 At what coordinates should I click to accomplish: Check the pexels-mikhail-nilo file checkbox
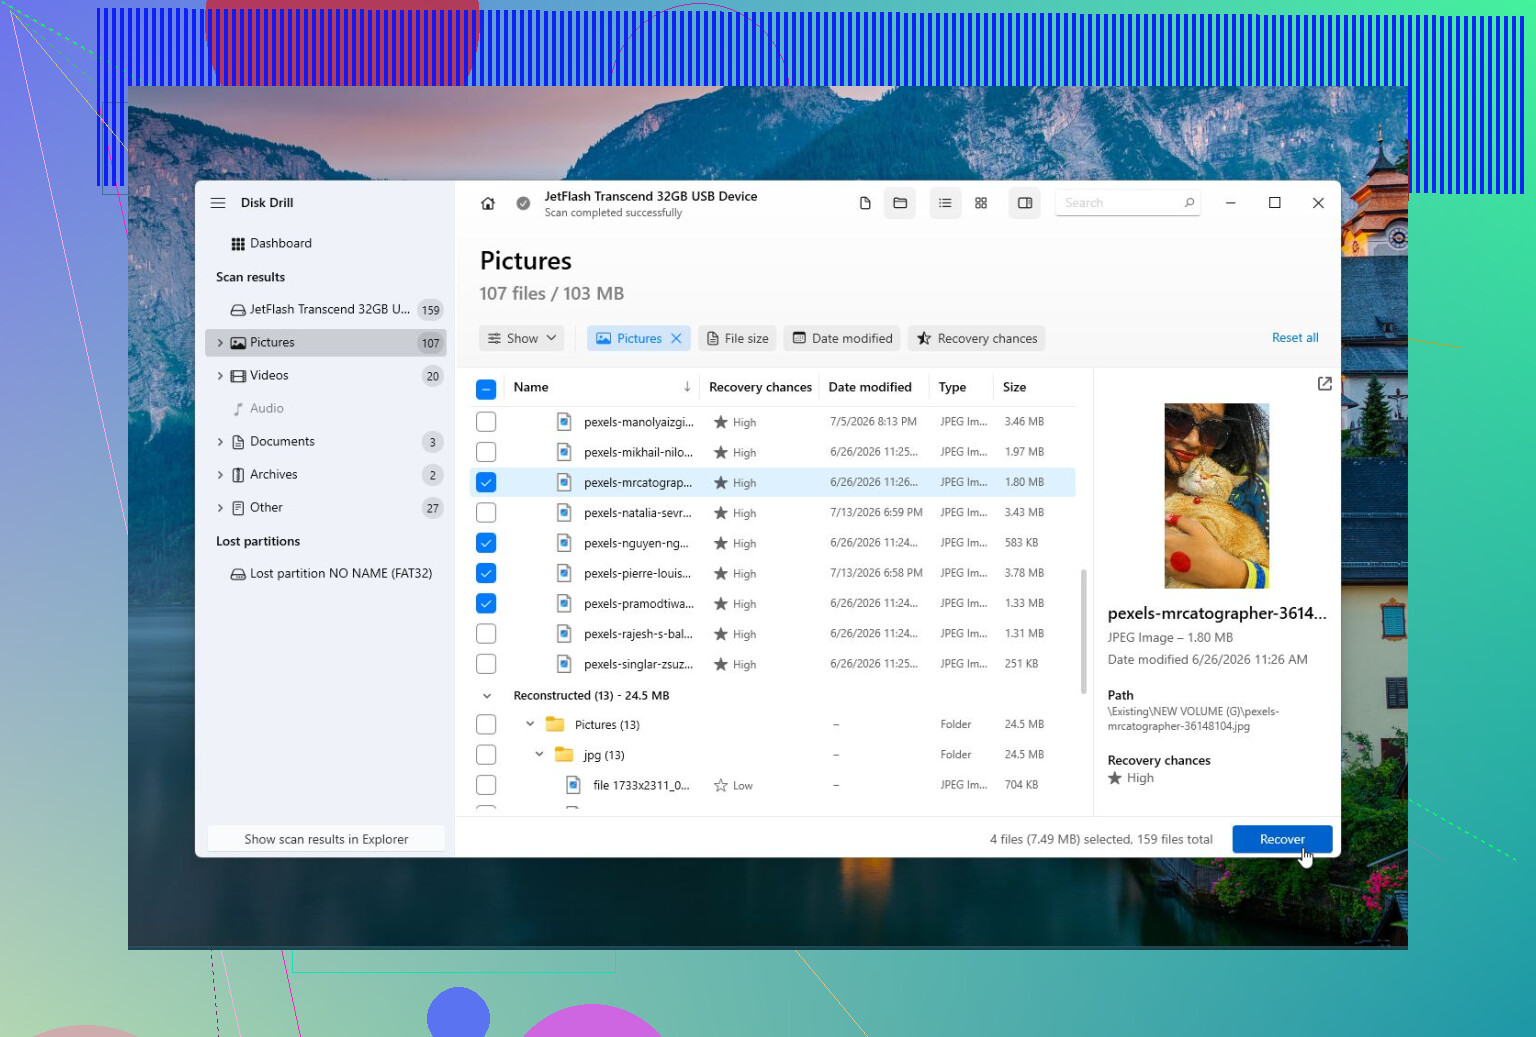coord(486,453)
